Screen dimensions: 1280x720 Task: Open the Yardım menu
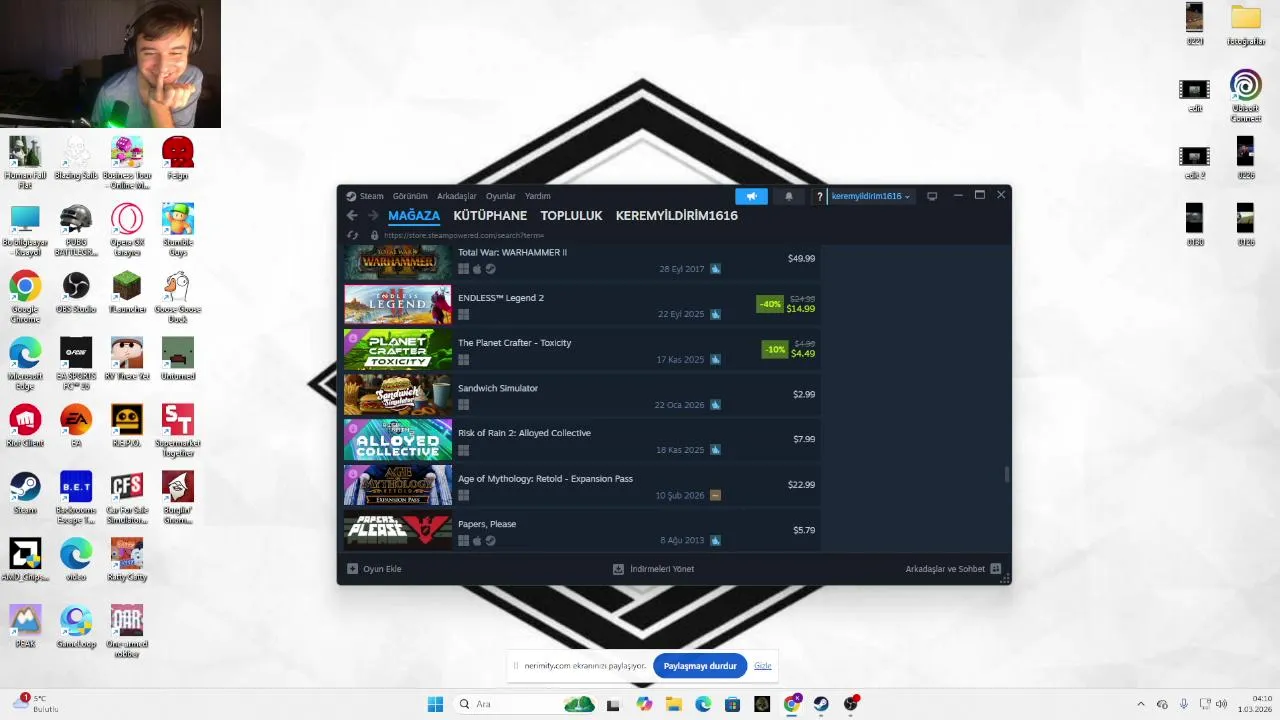coord(538,196)
